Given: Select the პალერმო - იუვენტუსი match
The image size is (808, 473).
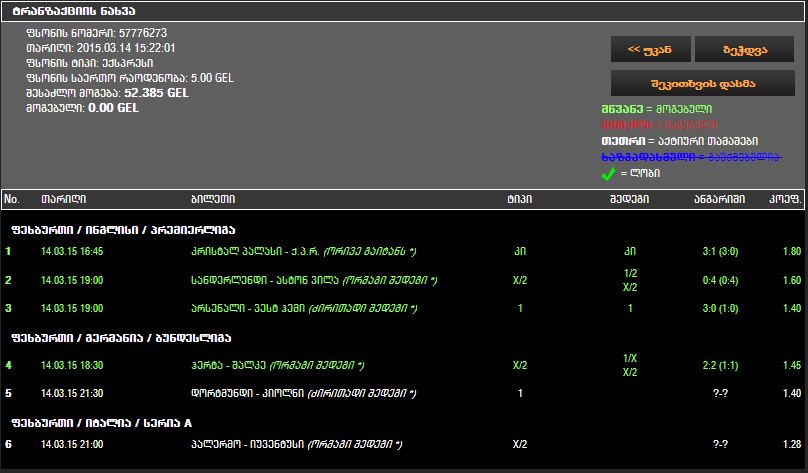Looking at the screenshot, I should coord(297,444).
